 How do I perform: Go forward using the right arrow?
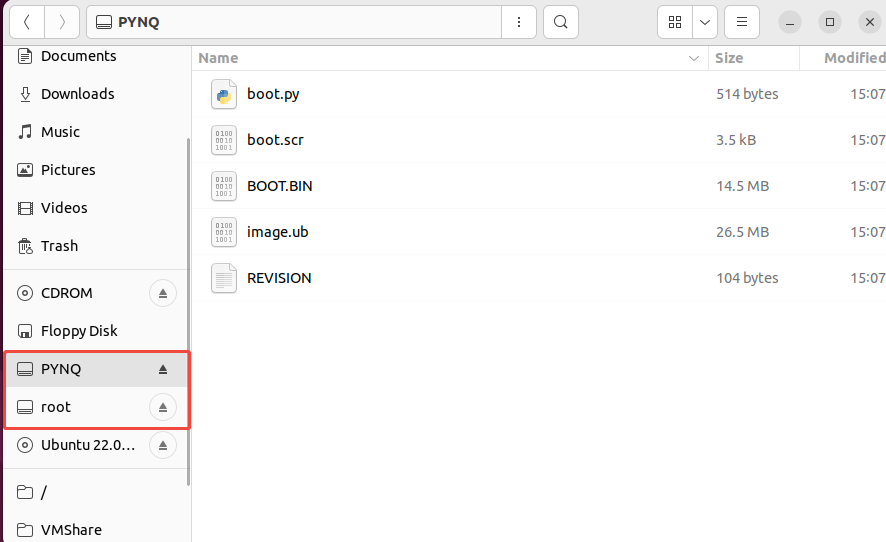(x=62, y=22)
